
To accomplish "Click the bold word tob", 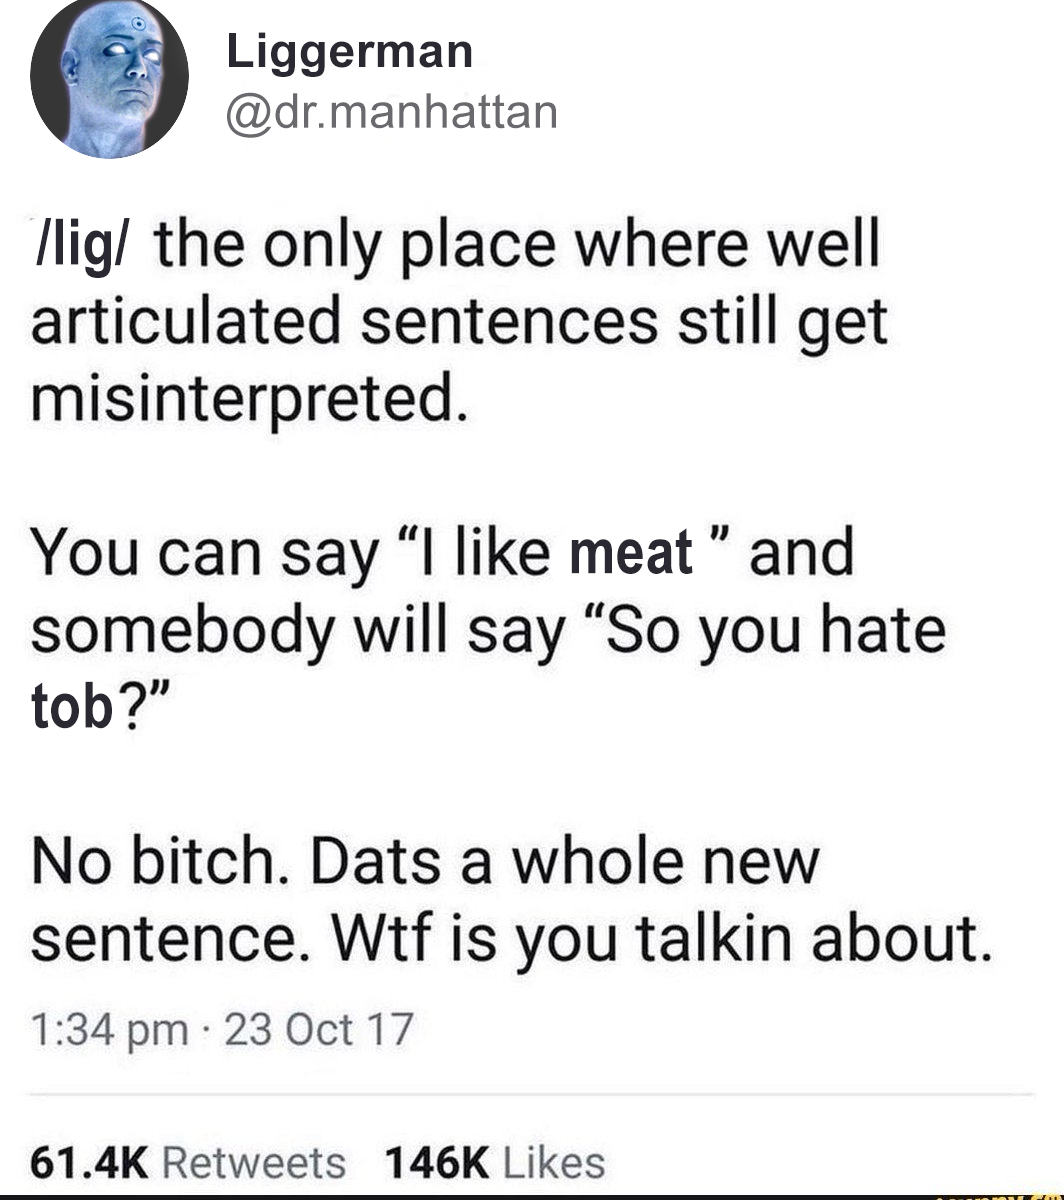I will point(70,708).
